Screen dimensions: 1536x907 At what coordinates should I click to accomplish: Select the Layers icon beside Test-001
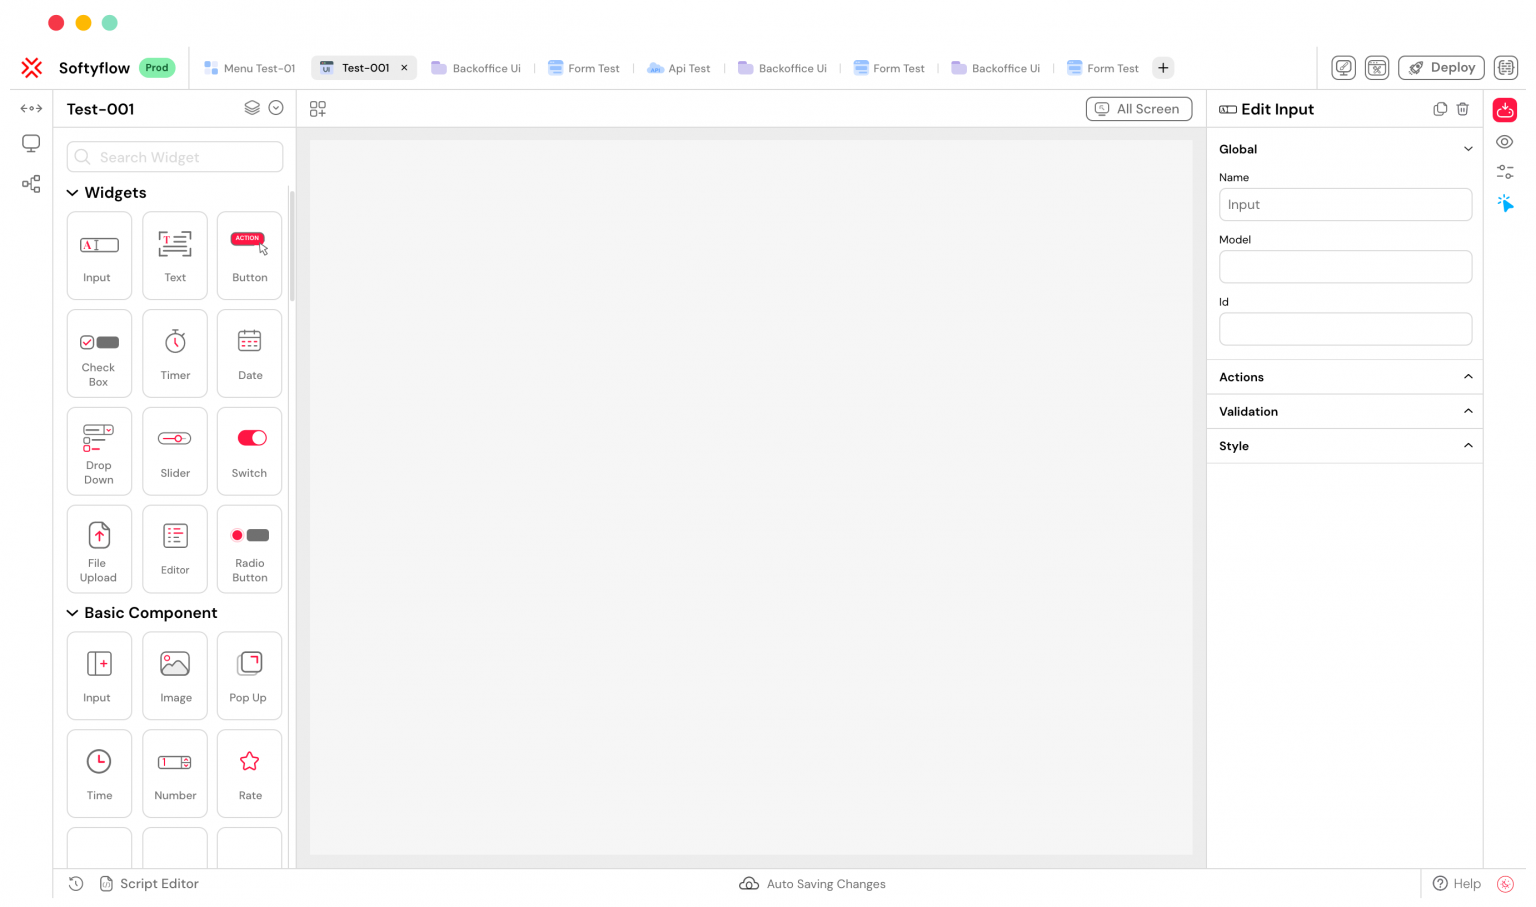click(x=252, y=108)
